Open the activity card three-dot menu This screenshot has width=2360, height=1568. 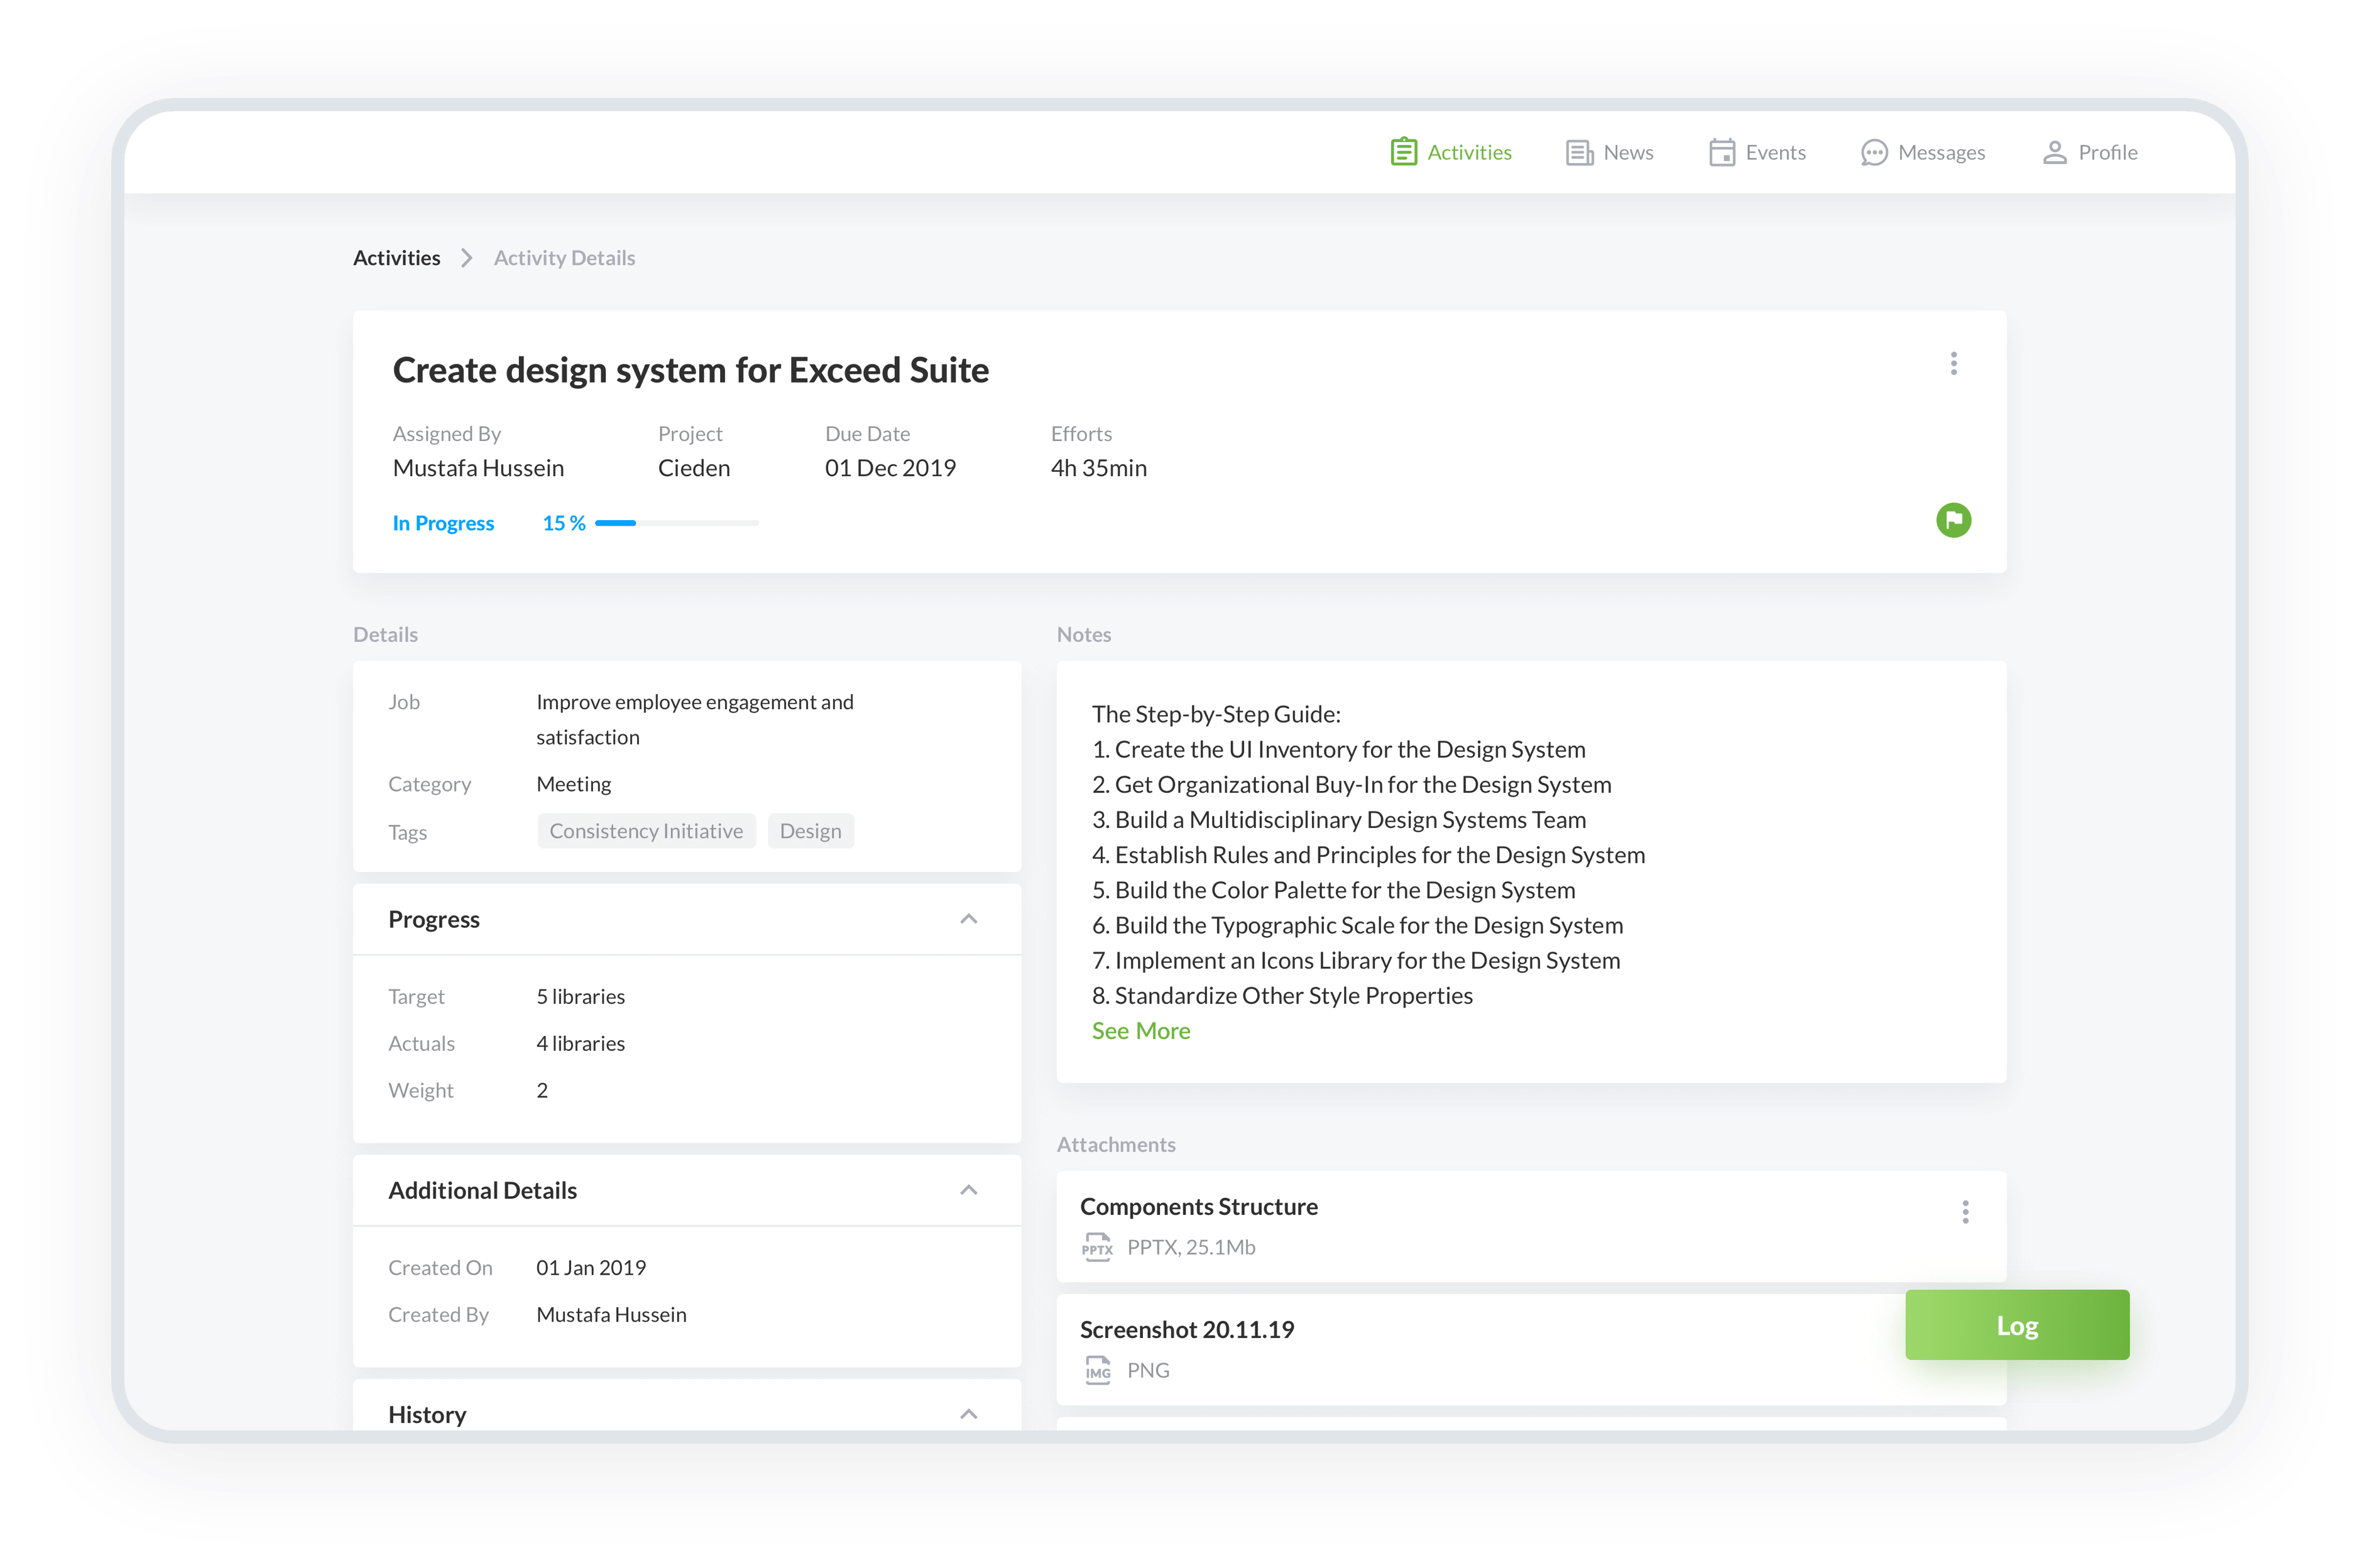[1953, 363]
